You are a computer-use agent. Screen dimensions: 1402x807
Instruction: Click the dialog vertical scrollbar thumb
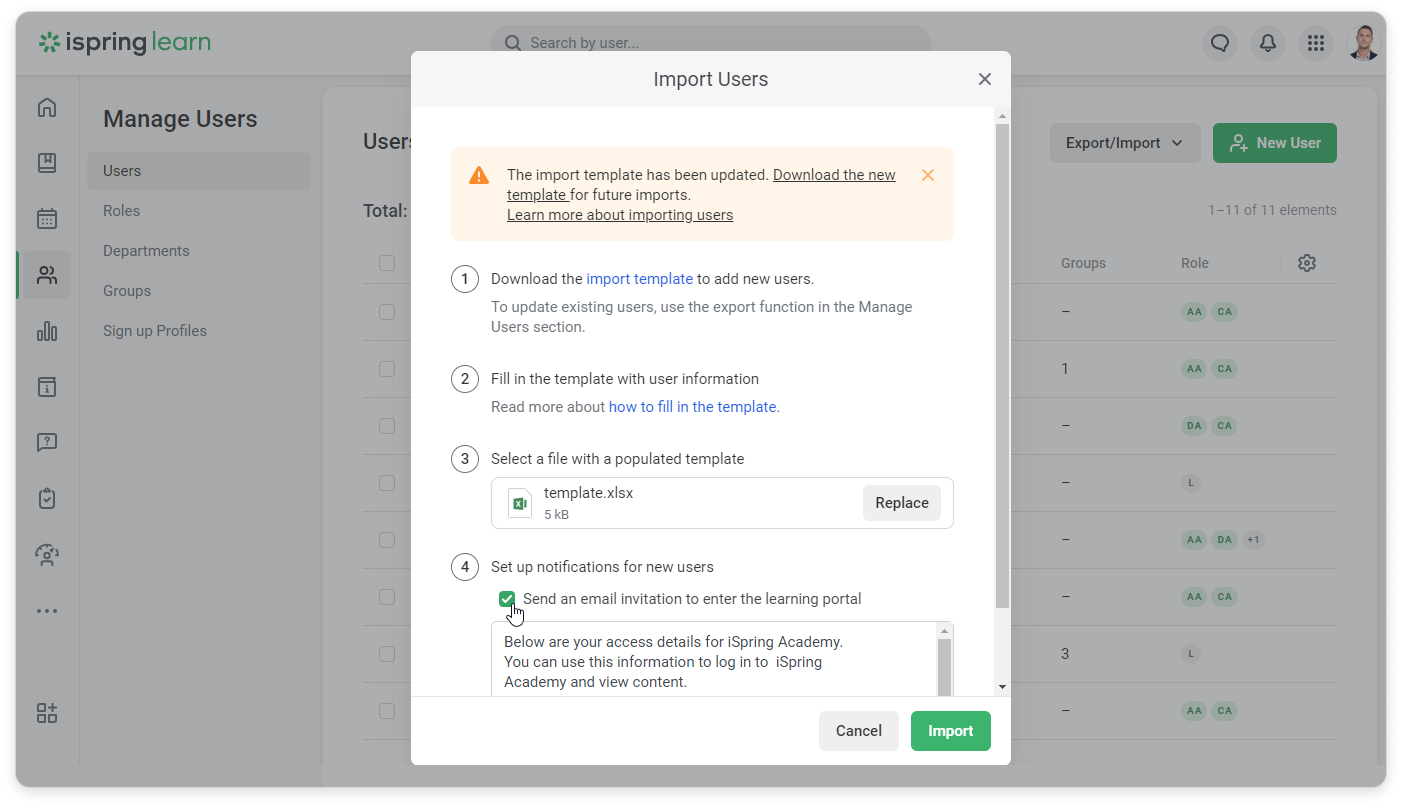pos(1003,365)
